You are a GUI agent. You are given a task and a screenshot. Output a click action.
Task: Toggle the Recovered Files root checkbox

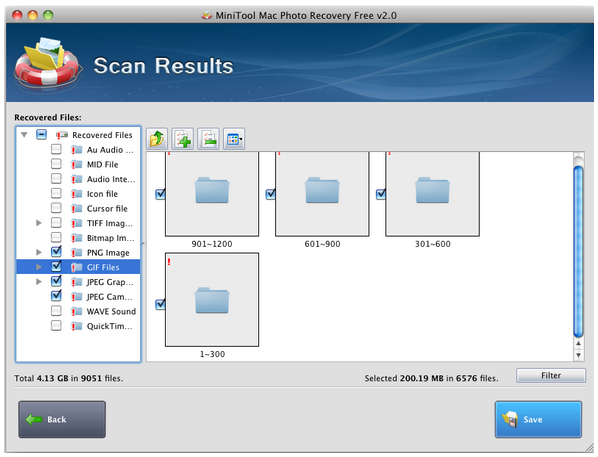41,135
